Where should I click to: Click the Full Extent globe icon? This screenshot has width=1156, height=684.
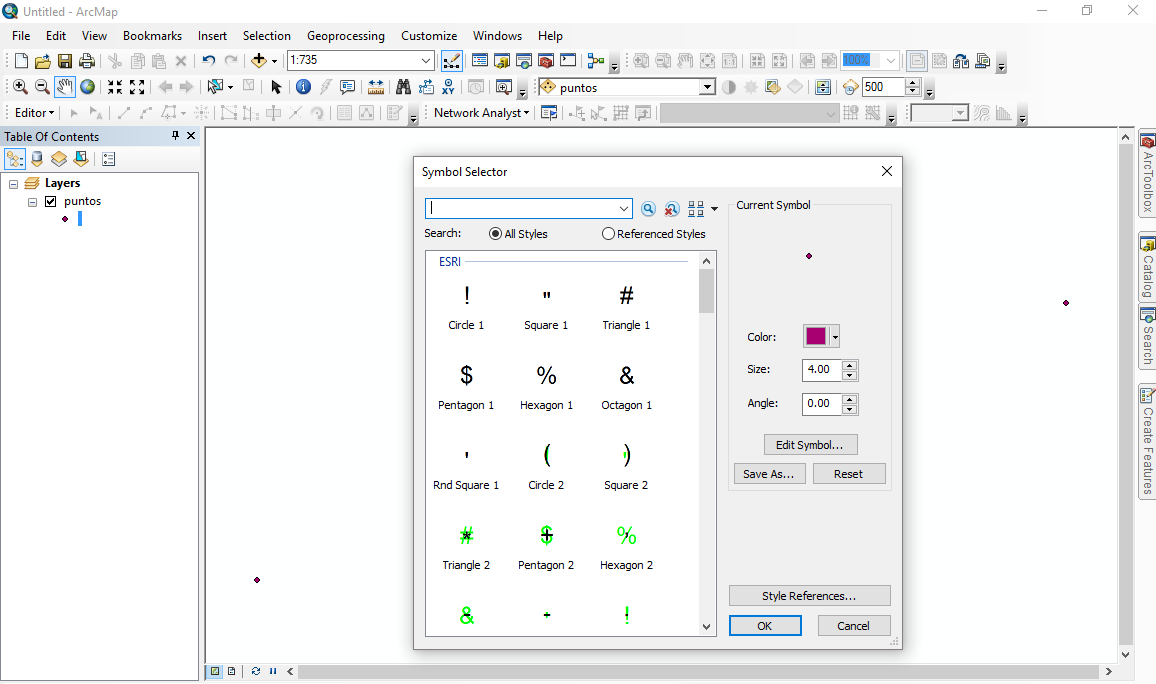pyautogui.click(x=88, y=87)
